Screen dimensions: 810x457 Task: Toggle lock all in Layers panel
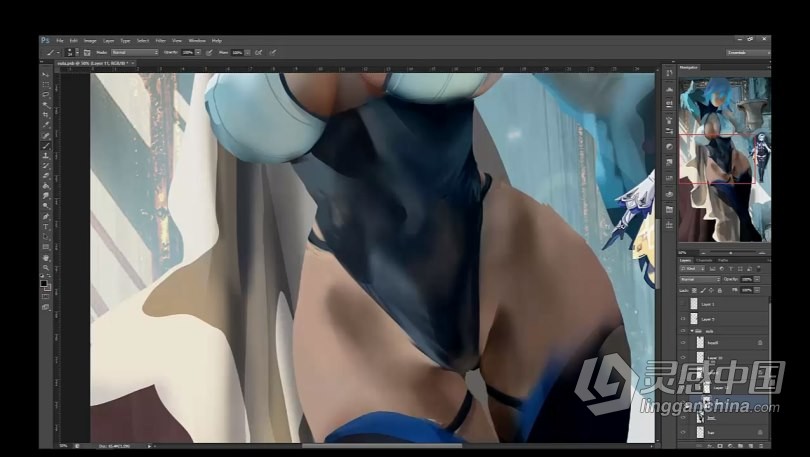click(720, 291)
